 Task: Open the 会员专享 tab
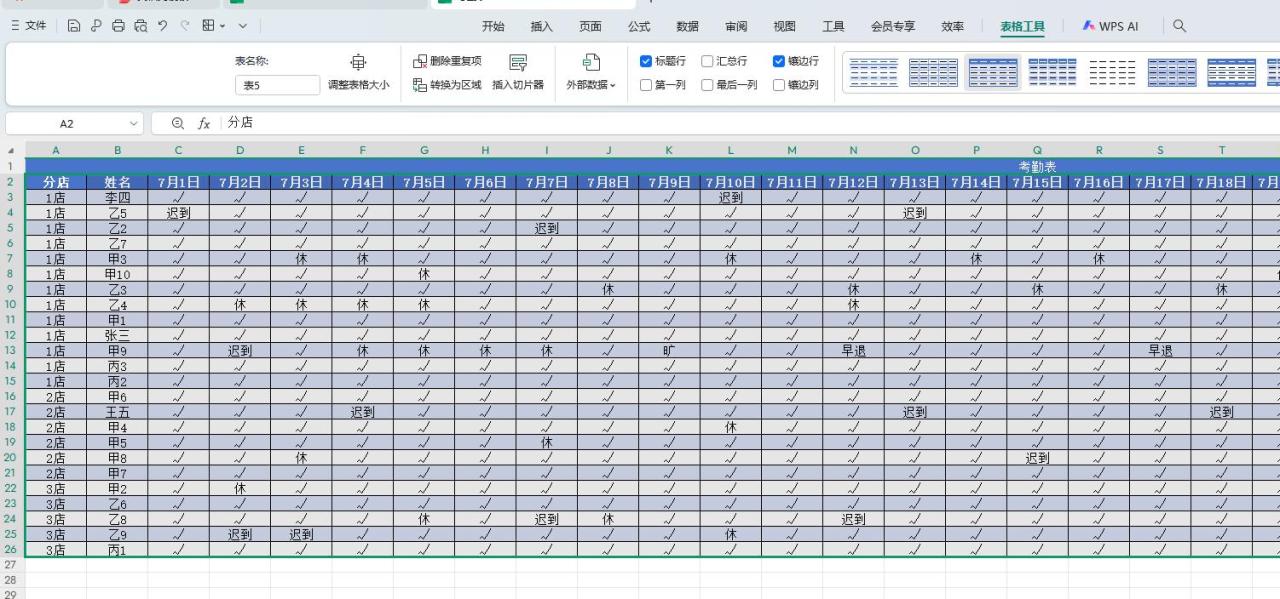point(893,26)
